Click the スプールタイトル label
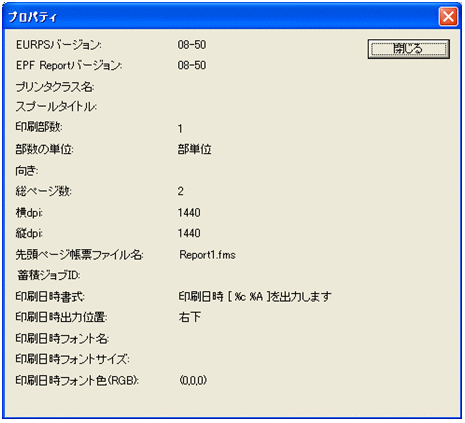Image resolution: width=465 pixels, height=423 pixels. point(56,107)
